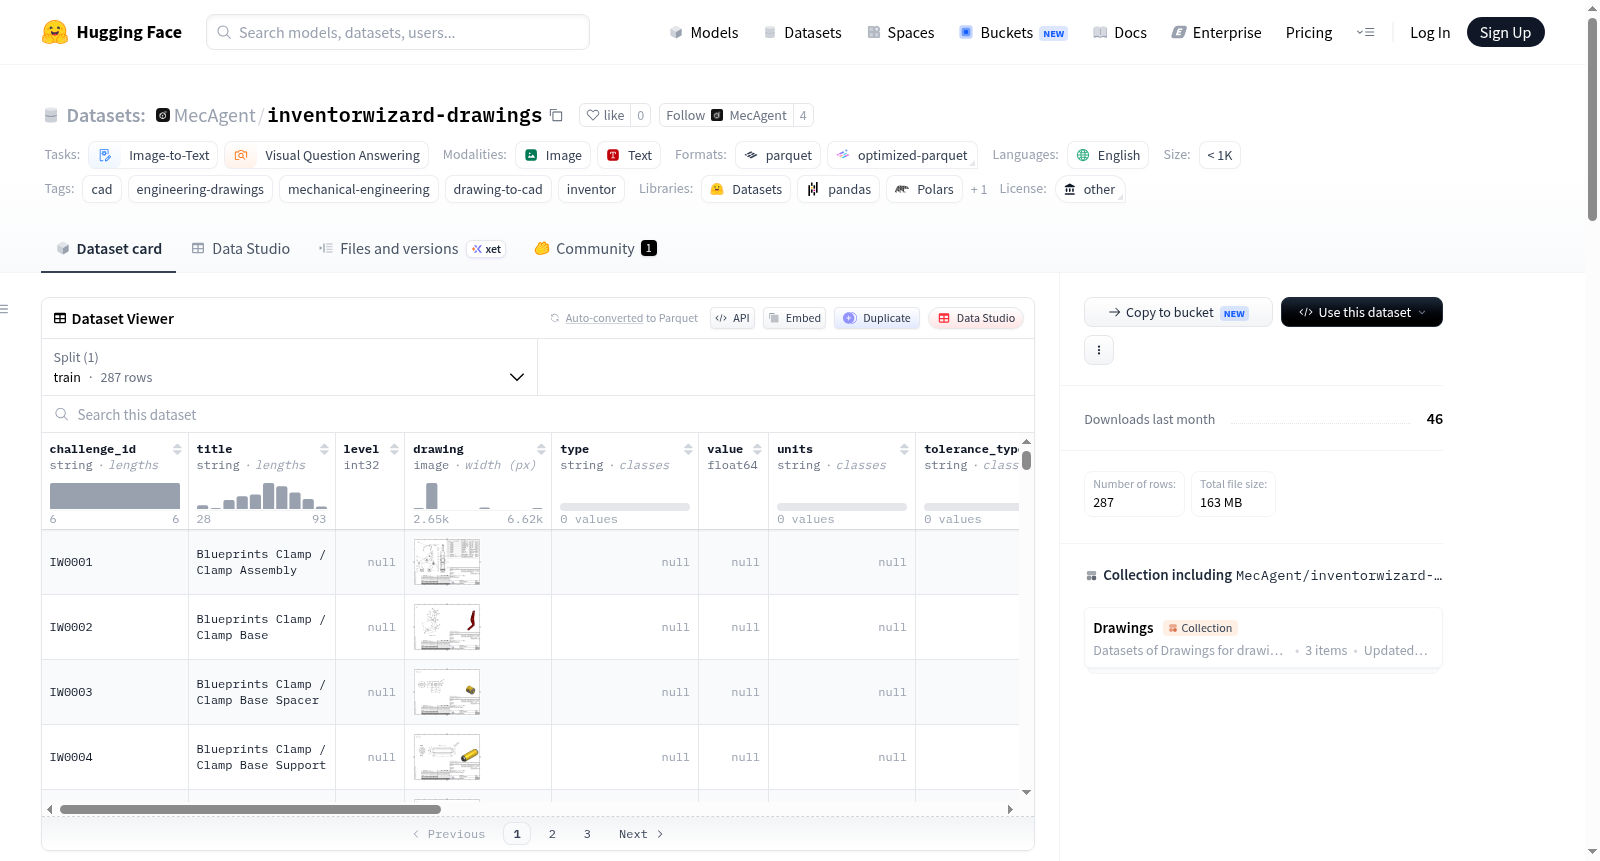Duplicate this dataset
This screenshot has height=861, width=1600.
click(x=877, y=318)
